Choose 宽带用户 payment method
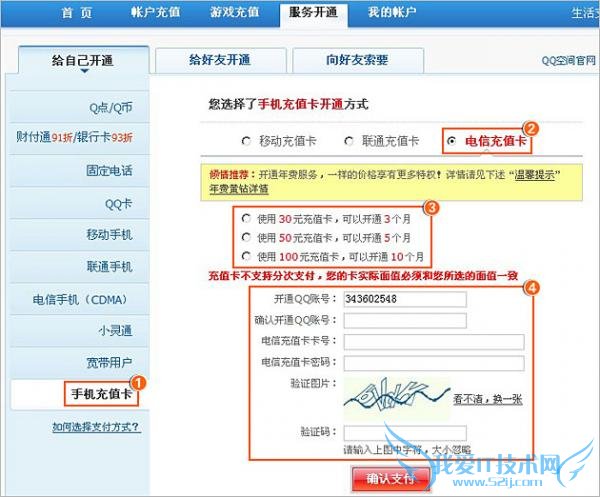Image resolution: width=600 pixels, height=497 pixels. [x=78, y=362]
